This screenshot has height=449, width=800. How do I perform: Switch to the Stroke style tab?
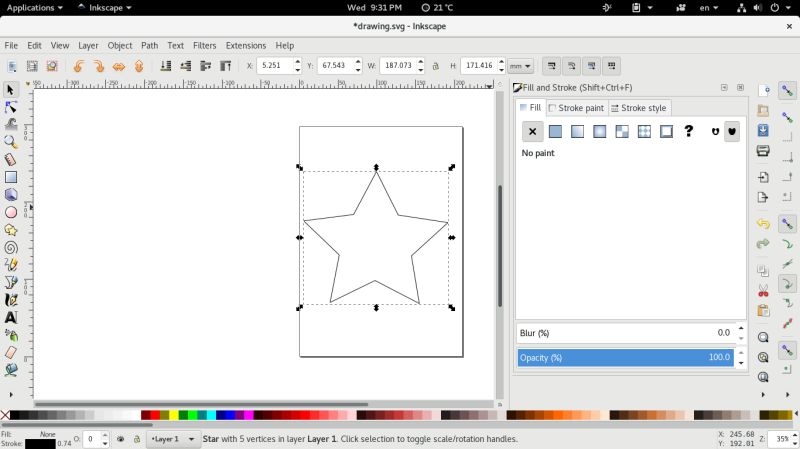(x=639, y=108)
